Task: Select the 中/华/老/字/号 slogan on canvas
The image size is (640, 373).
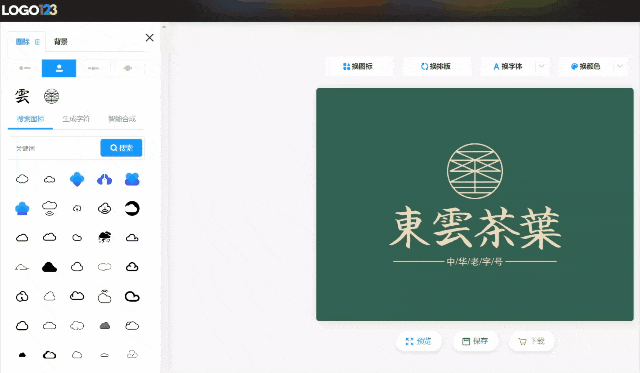Action: [x=475, y=262]
